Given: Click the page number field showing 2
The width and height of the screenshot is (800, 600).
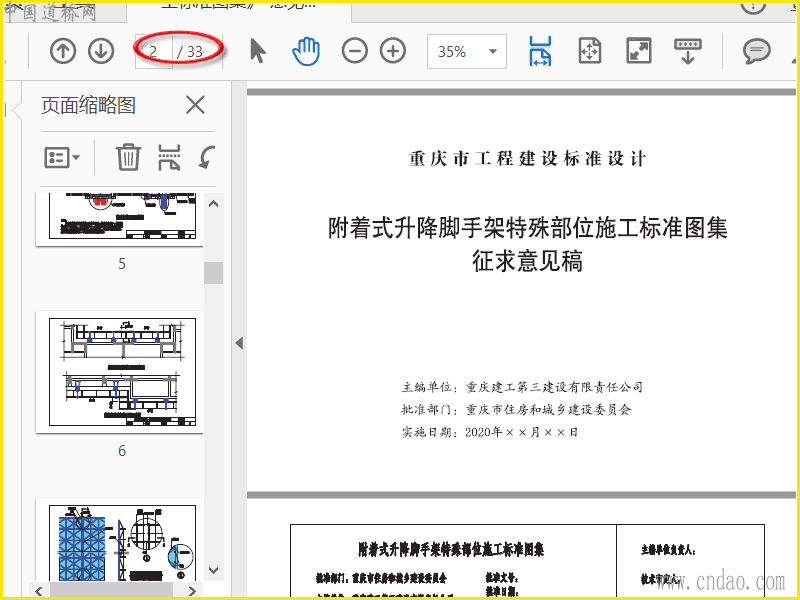Looking at the screenshot, I should click(x=153, y=51).
